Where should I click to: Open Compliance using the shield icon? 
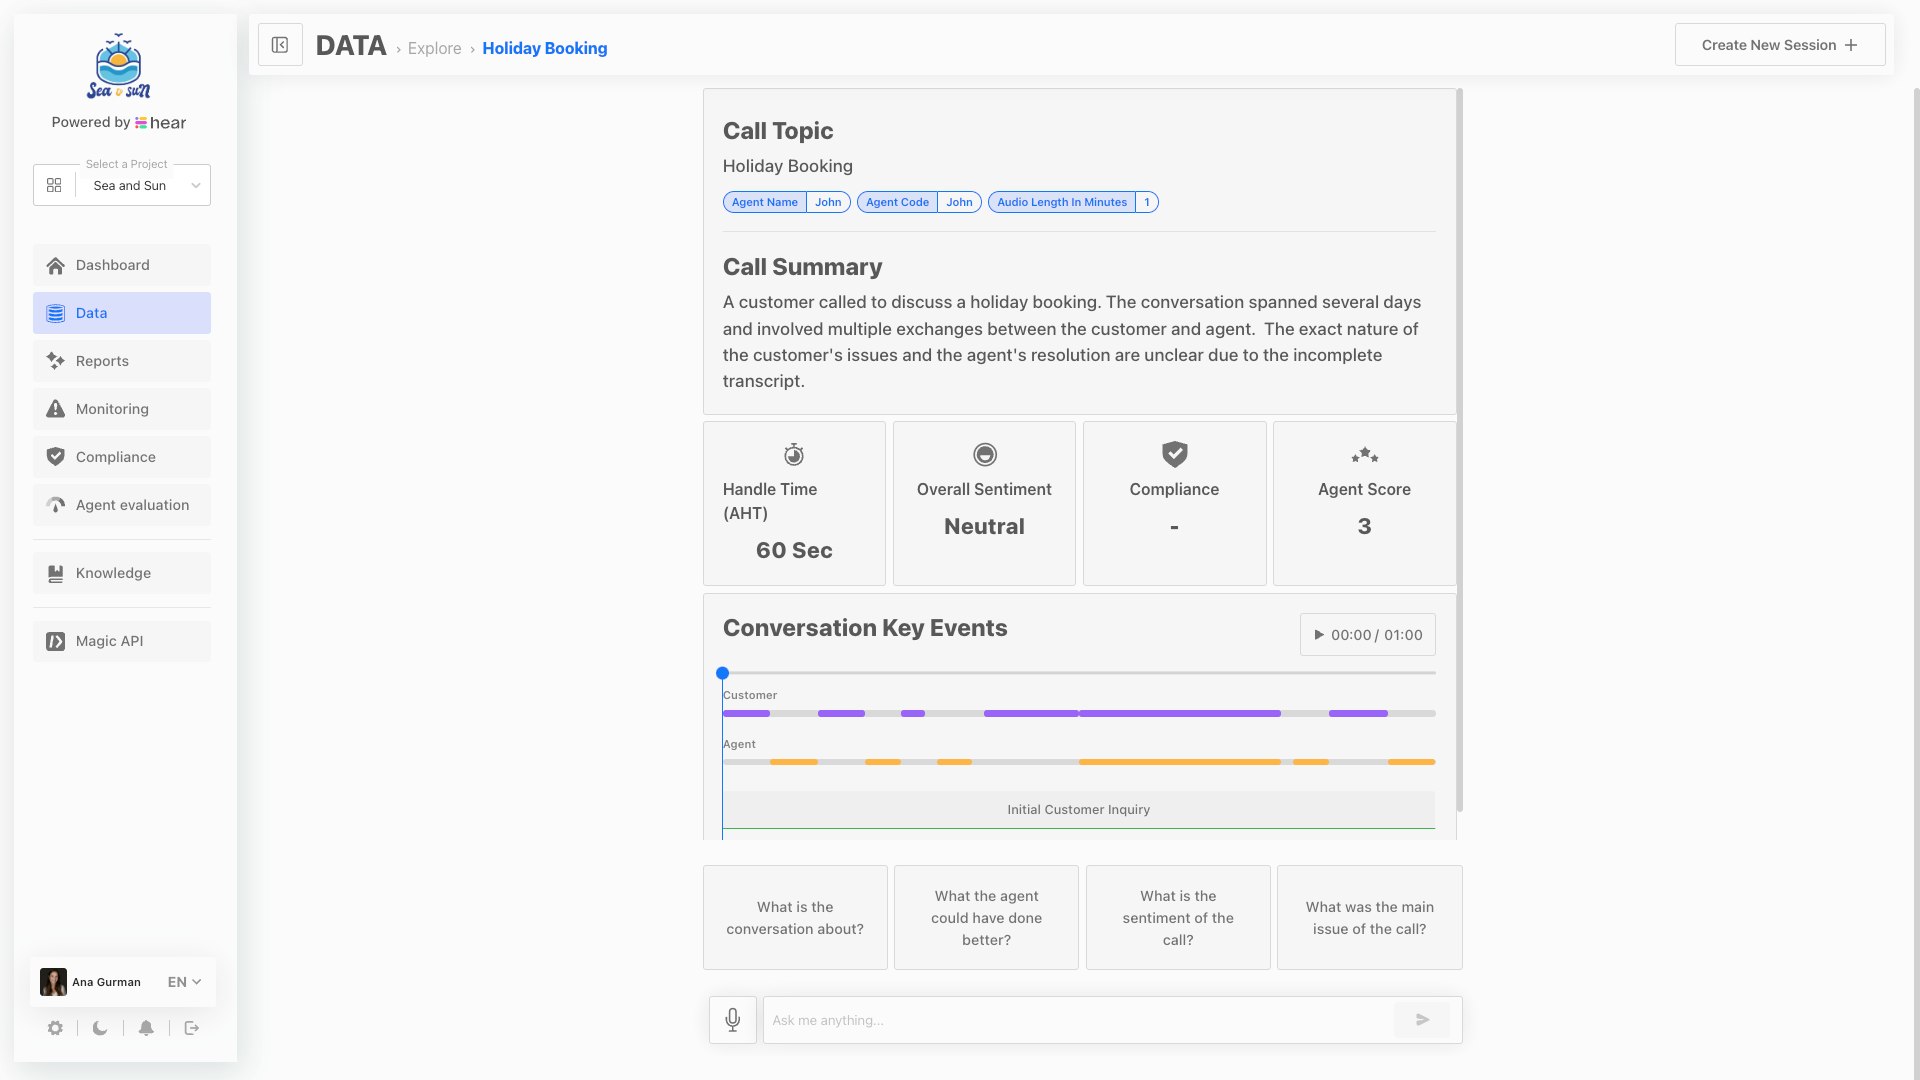pyautogui.click(x=56, y=457)
